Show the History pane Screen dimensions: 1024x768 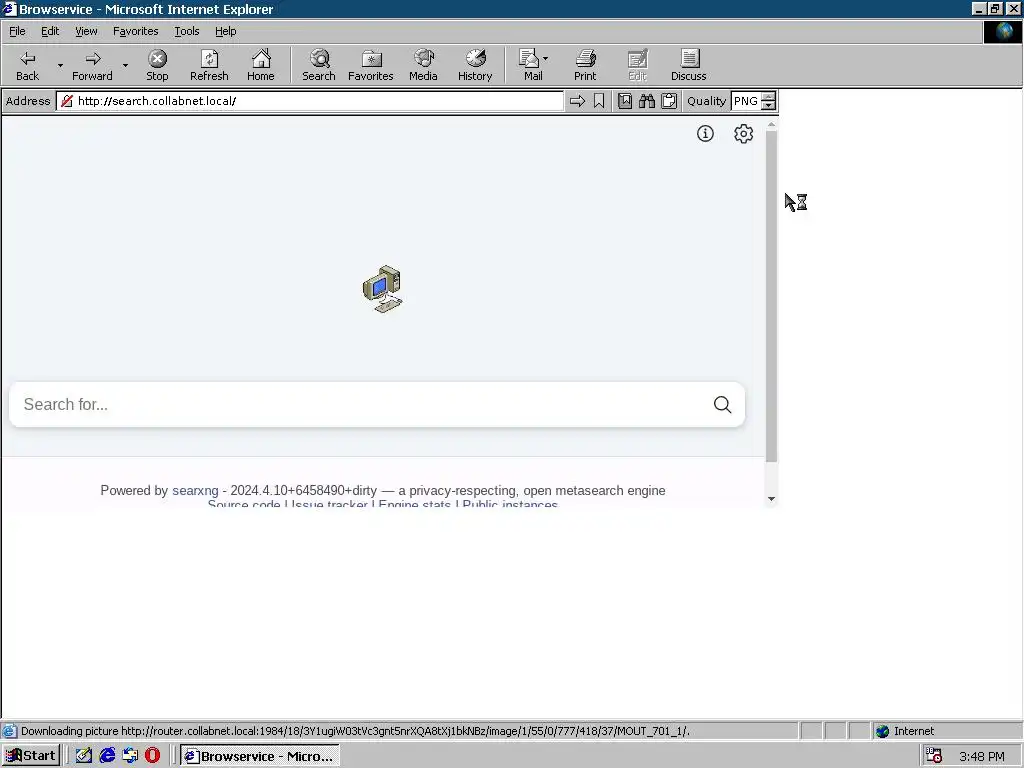coord(475,65)
